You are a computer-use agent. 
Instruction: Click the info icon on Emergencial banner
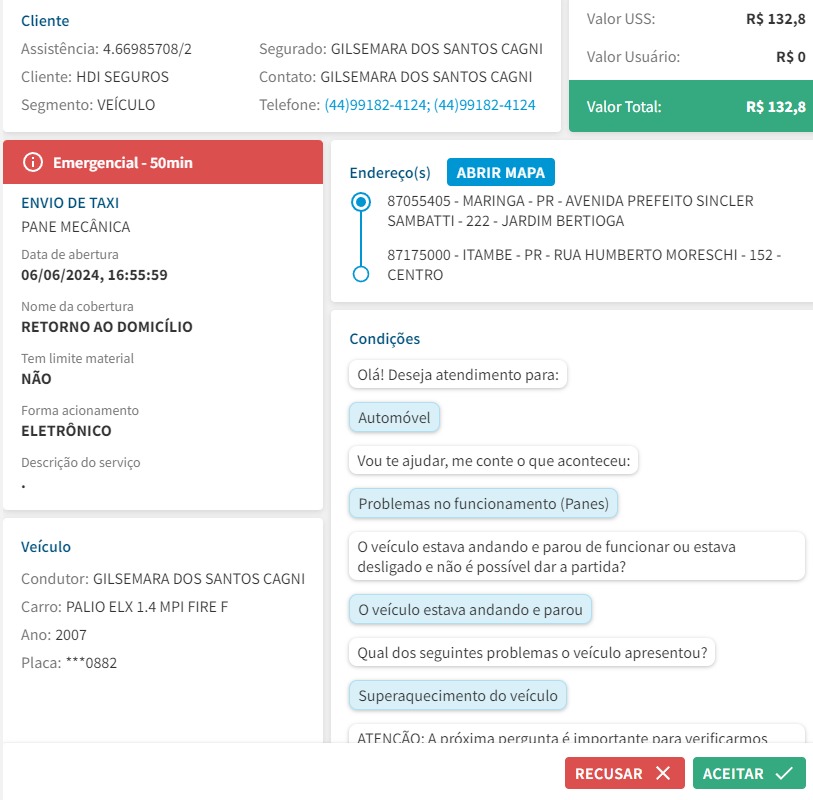(x=33, y=162)
